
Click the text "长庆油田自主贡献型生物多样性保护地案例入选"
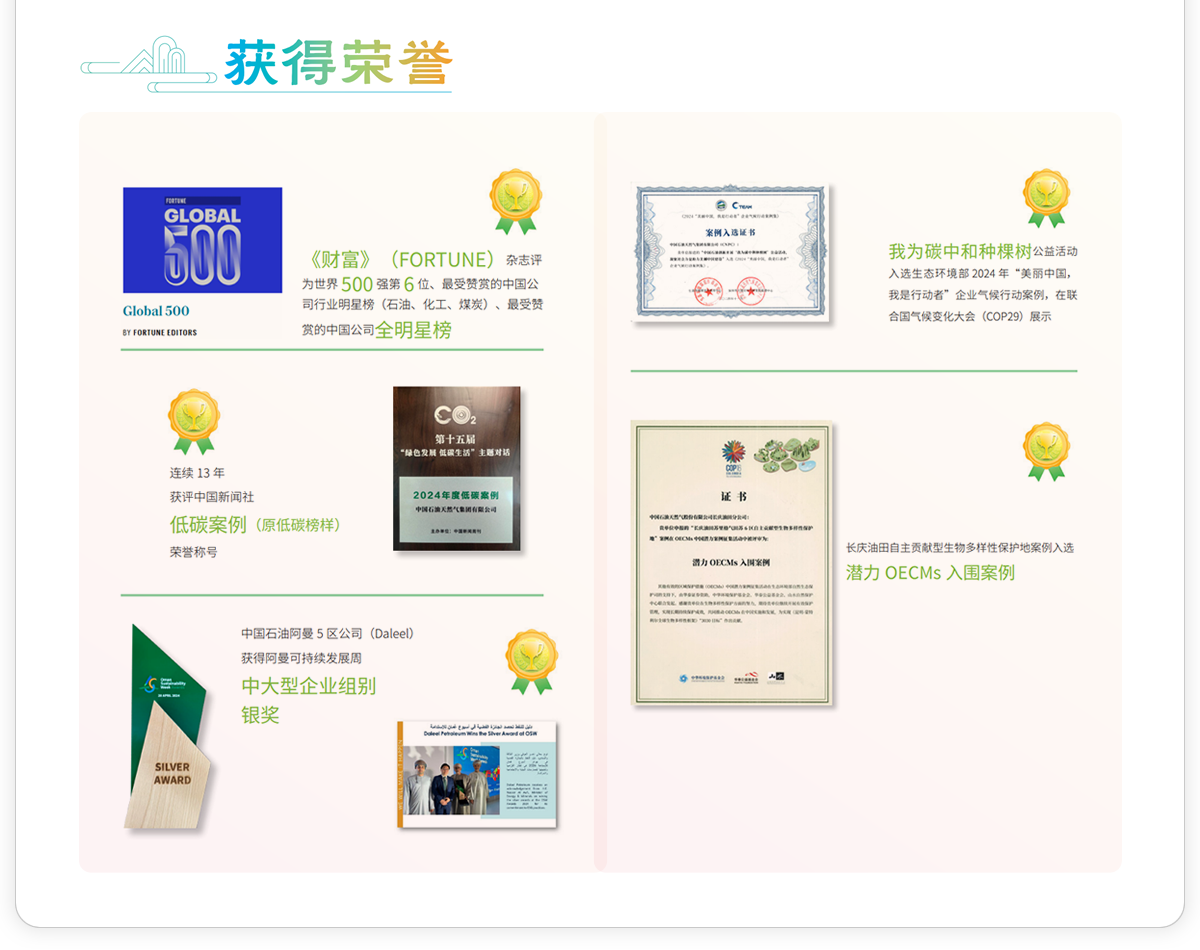pyautogui.click(x=960, y=548)
